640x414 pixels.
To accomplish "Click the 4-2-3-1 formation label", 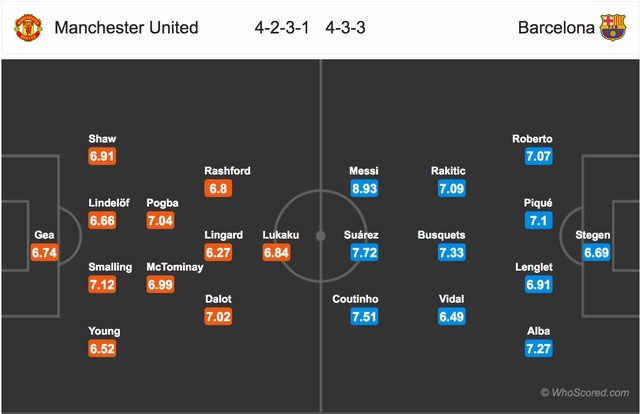I will pyautogui.click(x=284, y=28).
